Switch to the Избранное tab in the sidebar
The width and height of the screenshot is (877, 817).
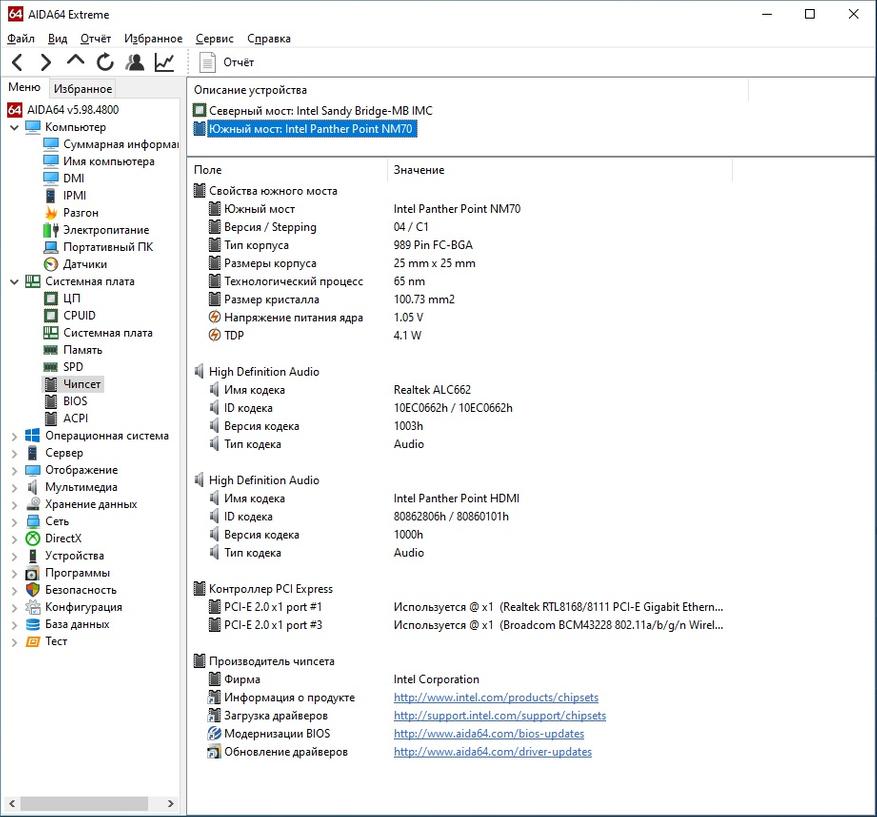click(x=83, y=89)
